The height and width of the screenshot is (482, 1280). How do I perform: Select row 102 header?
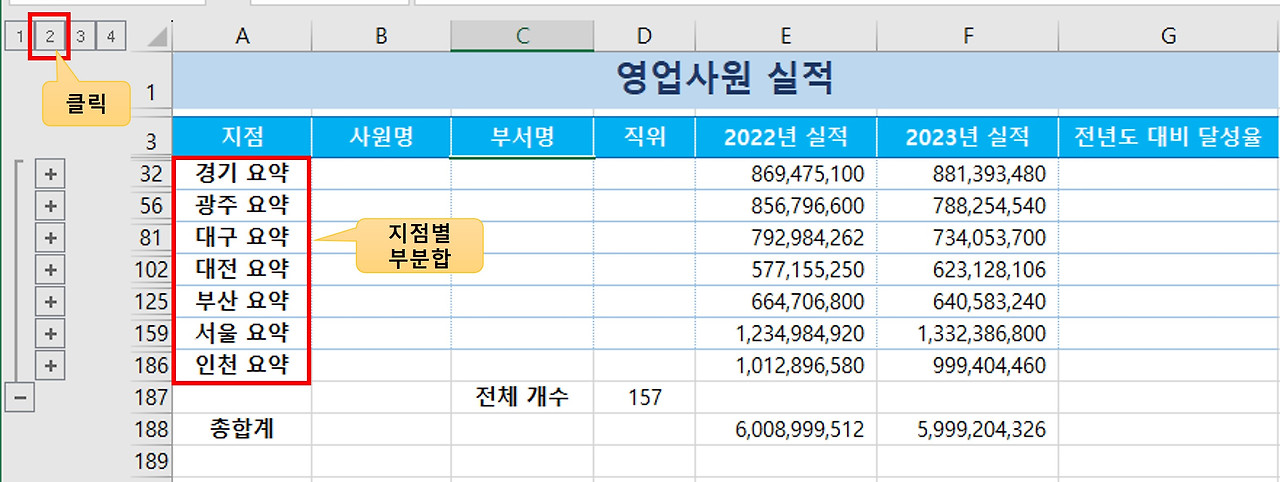(x=151, y=269)
